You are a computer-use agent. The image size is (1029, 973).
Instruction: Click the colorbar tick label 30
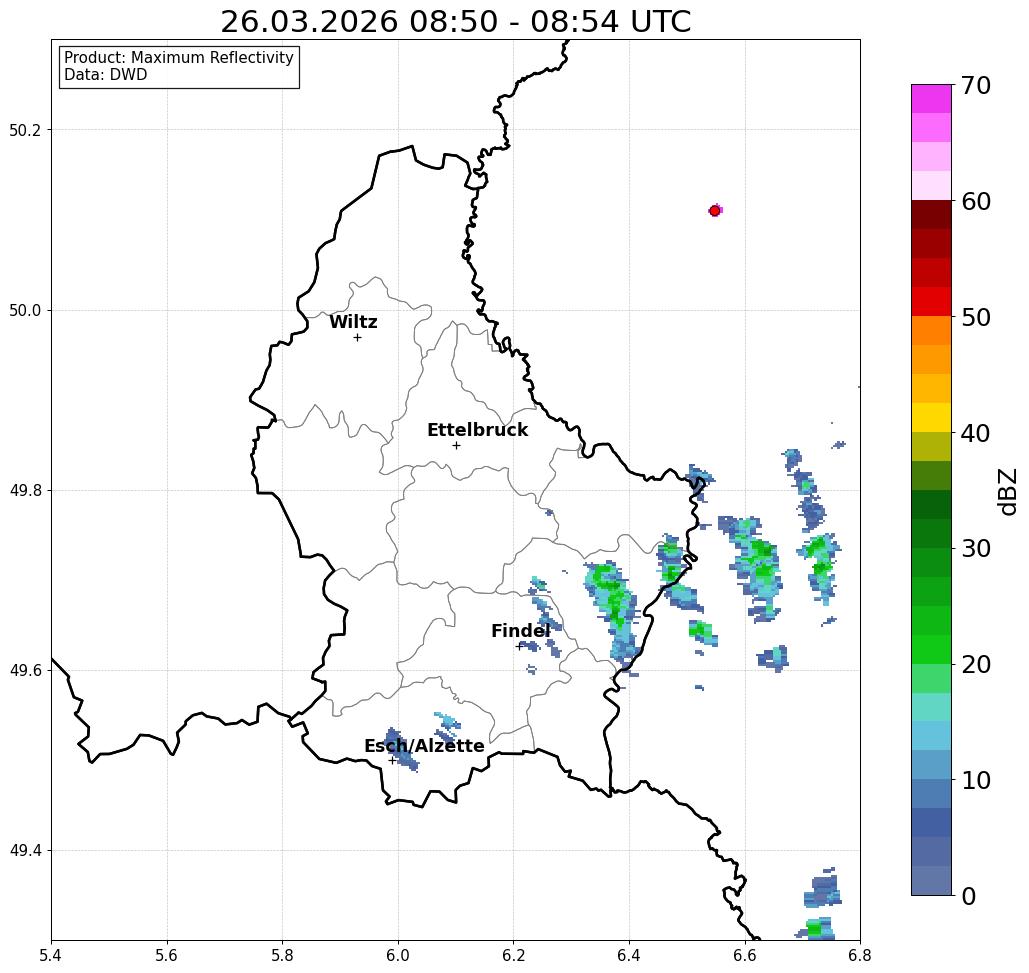tap(975, 549)
